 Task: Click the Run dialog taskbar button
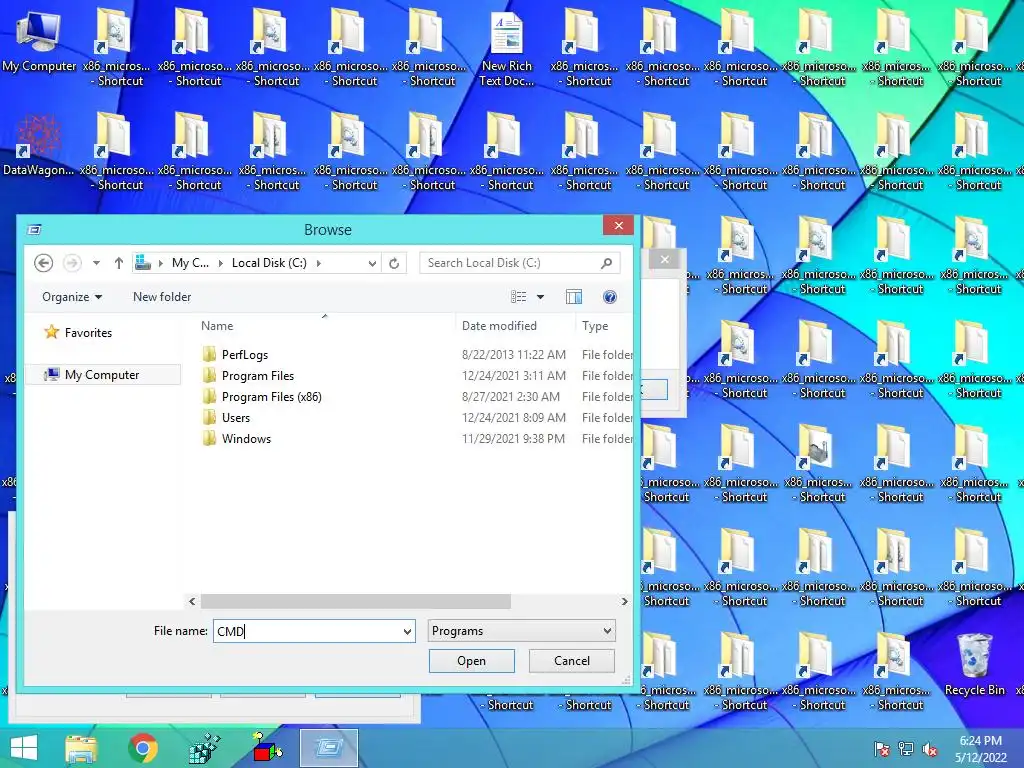click(329, 748)
